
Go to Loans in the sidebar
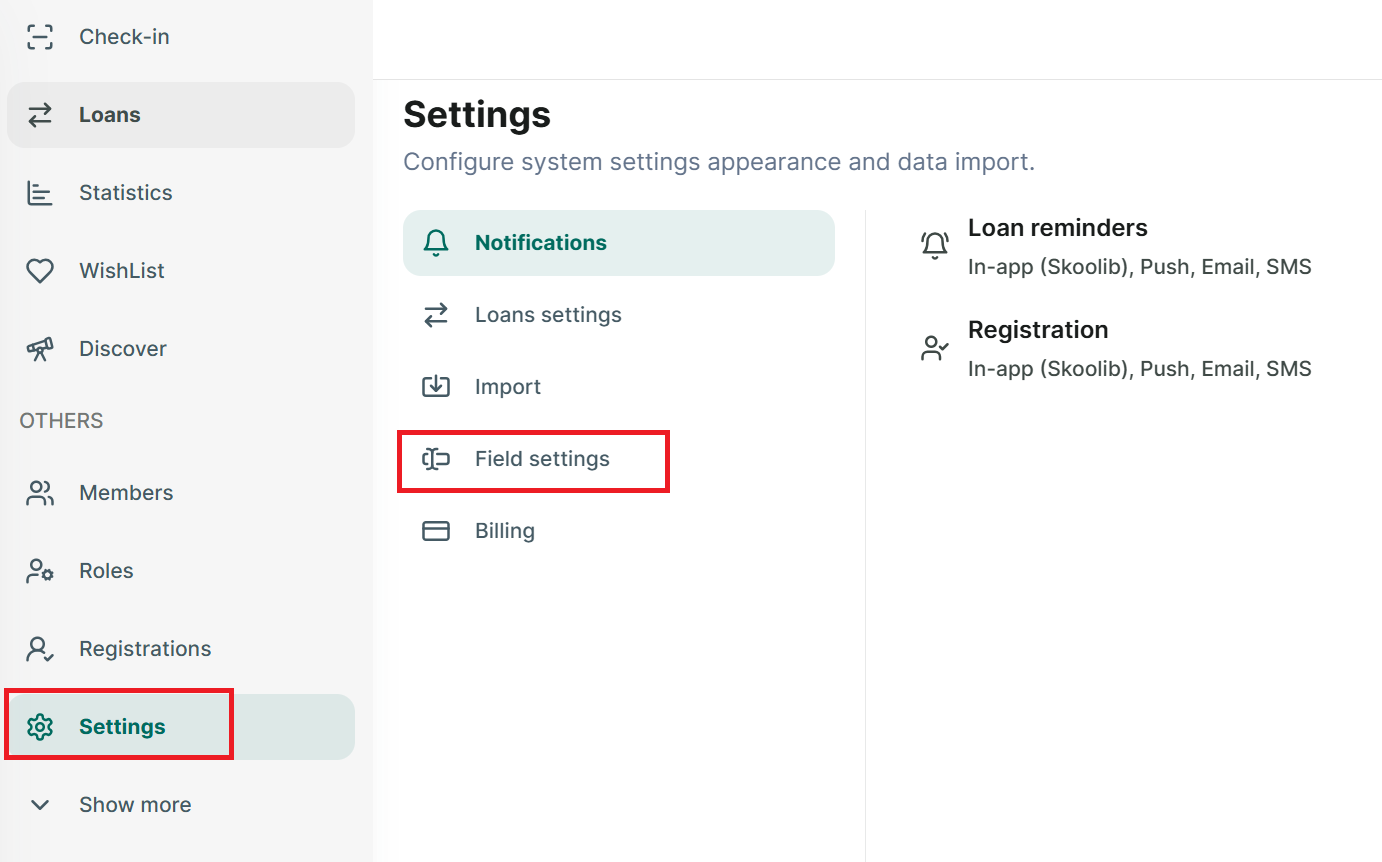[181, 115]
